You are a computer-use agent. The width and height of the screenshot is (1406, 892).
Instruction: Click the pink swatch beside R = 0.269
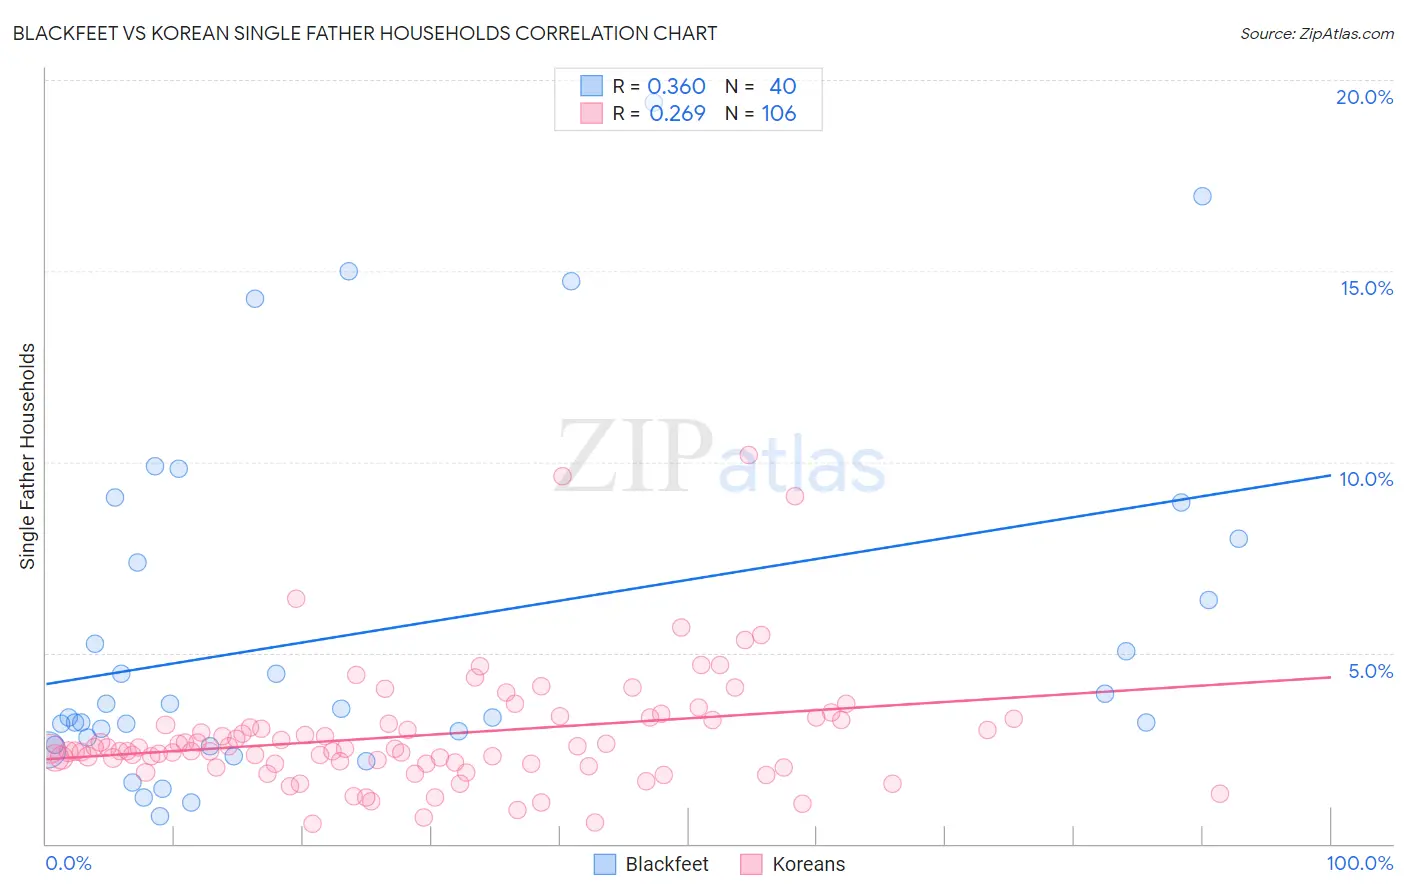click(592, 113)
